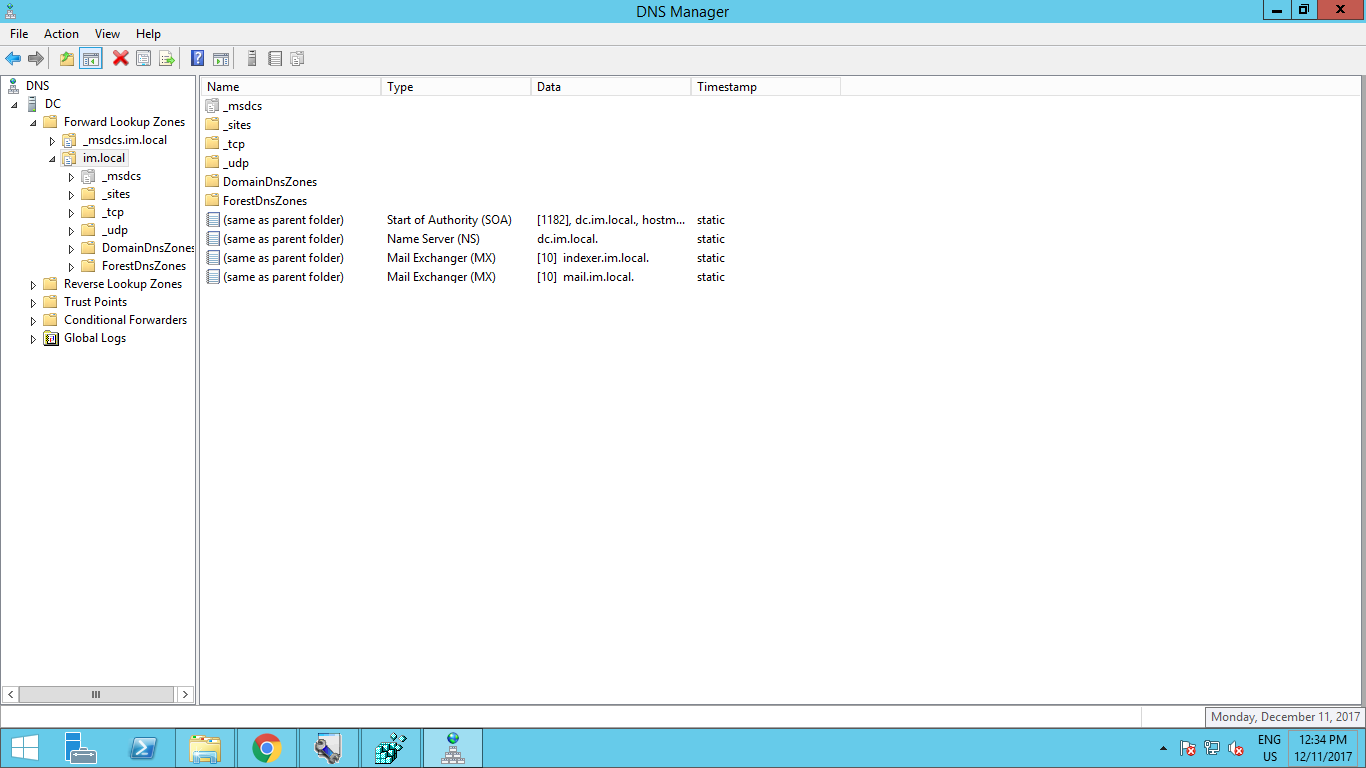Collapse the im.local zone node
This screenshot has height=768, width=1366.
(52, 158)
